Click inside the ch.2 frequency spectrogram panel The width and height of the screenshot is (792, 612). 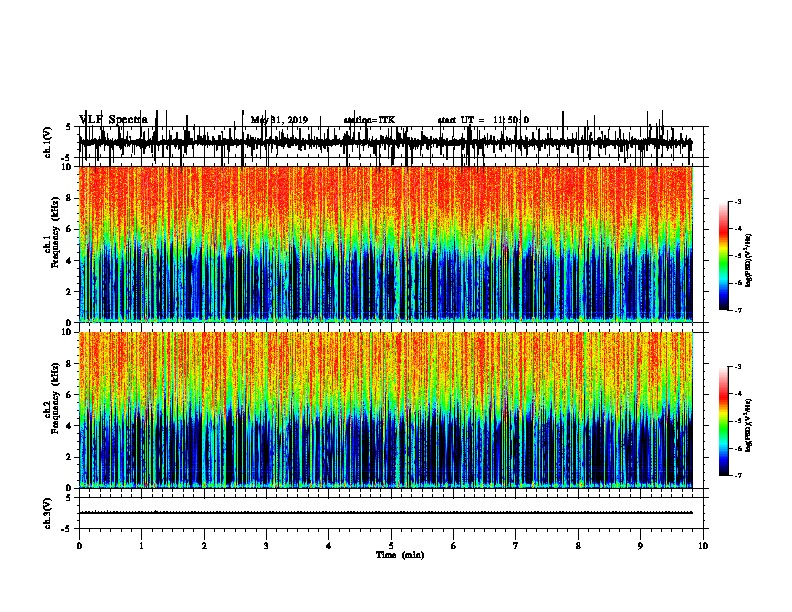coord(385,410)
